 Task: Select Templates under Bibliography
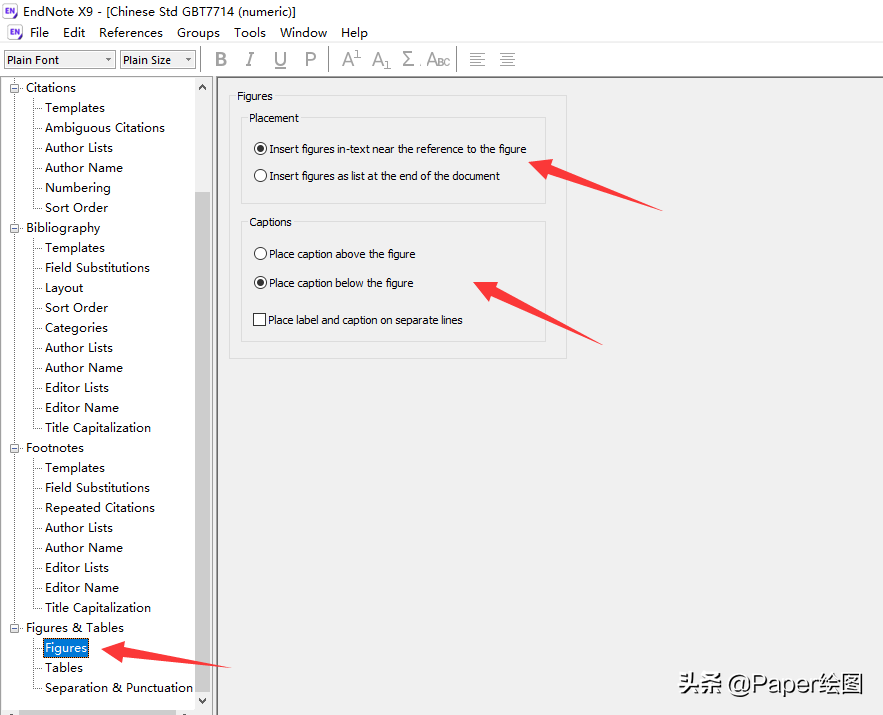pyautogui.click(x=75, y=248)
